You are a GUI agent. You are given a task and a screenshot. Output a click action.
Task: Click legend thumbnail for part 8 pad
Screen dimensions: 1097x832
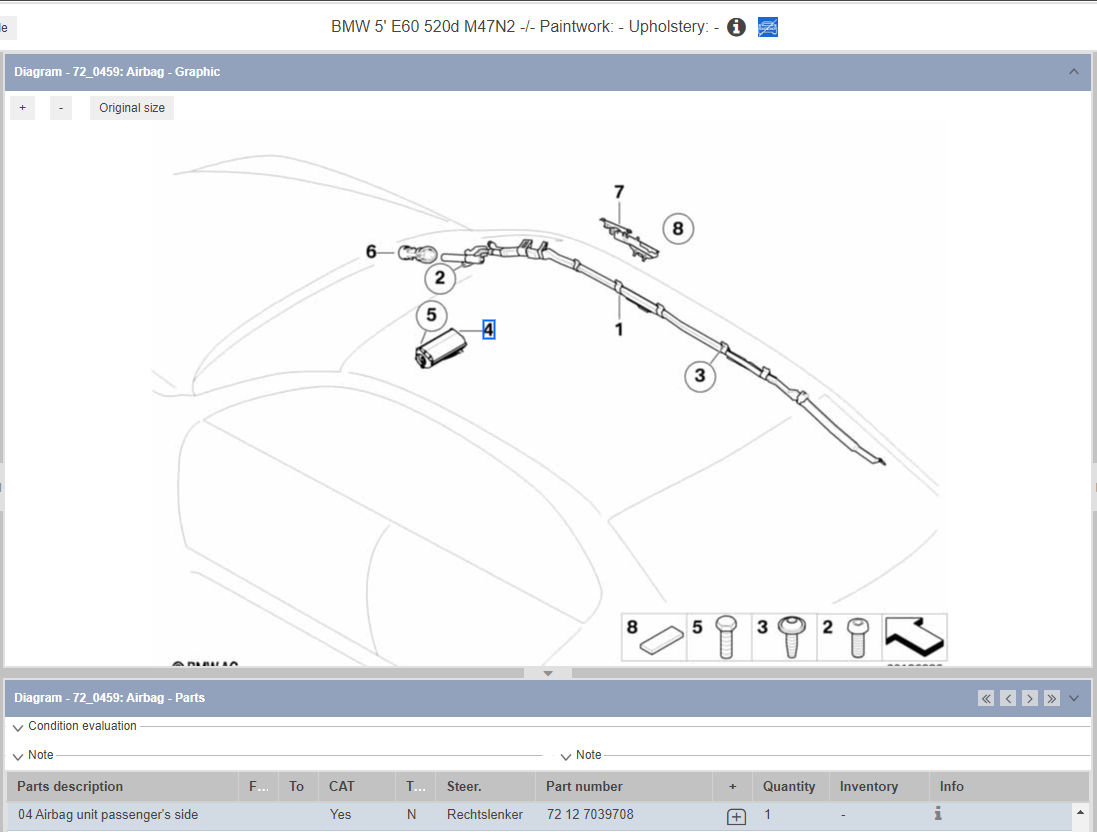click(x=654, y=637)
